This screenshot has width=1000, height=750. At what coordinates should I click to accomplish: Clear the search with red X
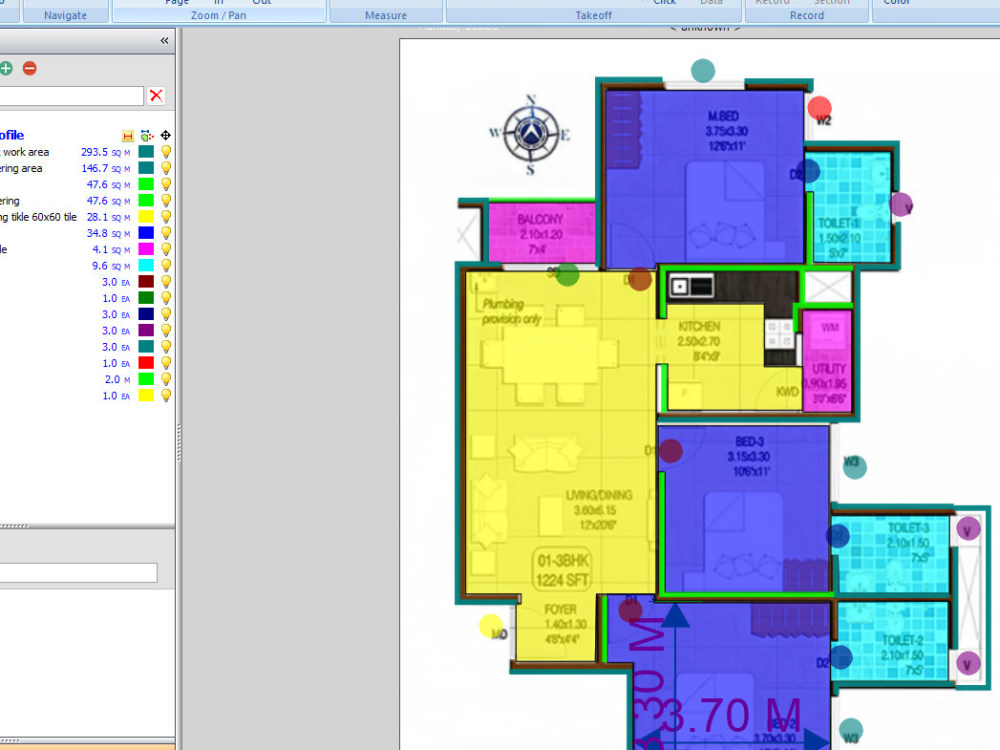156,96
